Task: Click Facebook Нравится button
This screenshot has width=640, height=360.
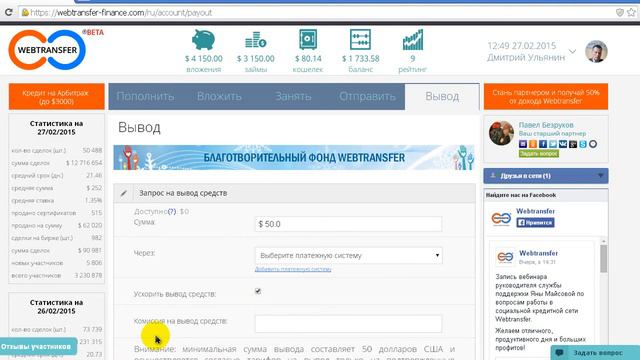Action: (x=535, y=222)
